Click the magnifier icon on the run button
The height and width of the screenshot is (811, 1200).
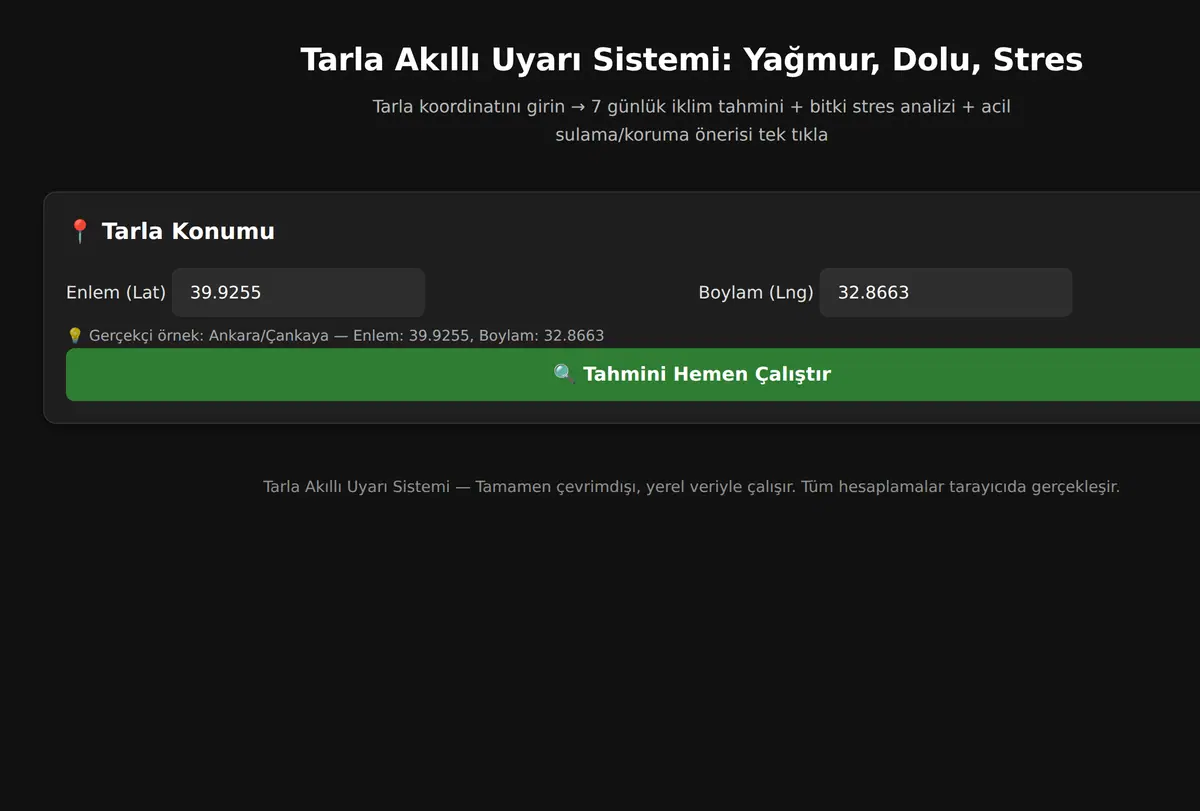[564, 374]
